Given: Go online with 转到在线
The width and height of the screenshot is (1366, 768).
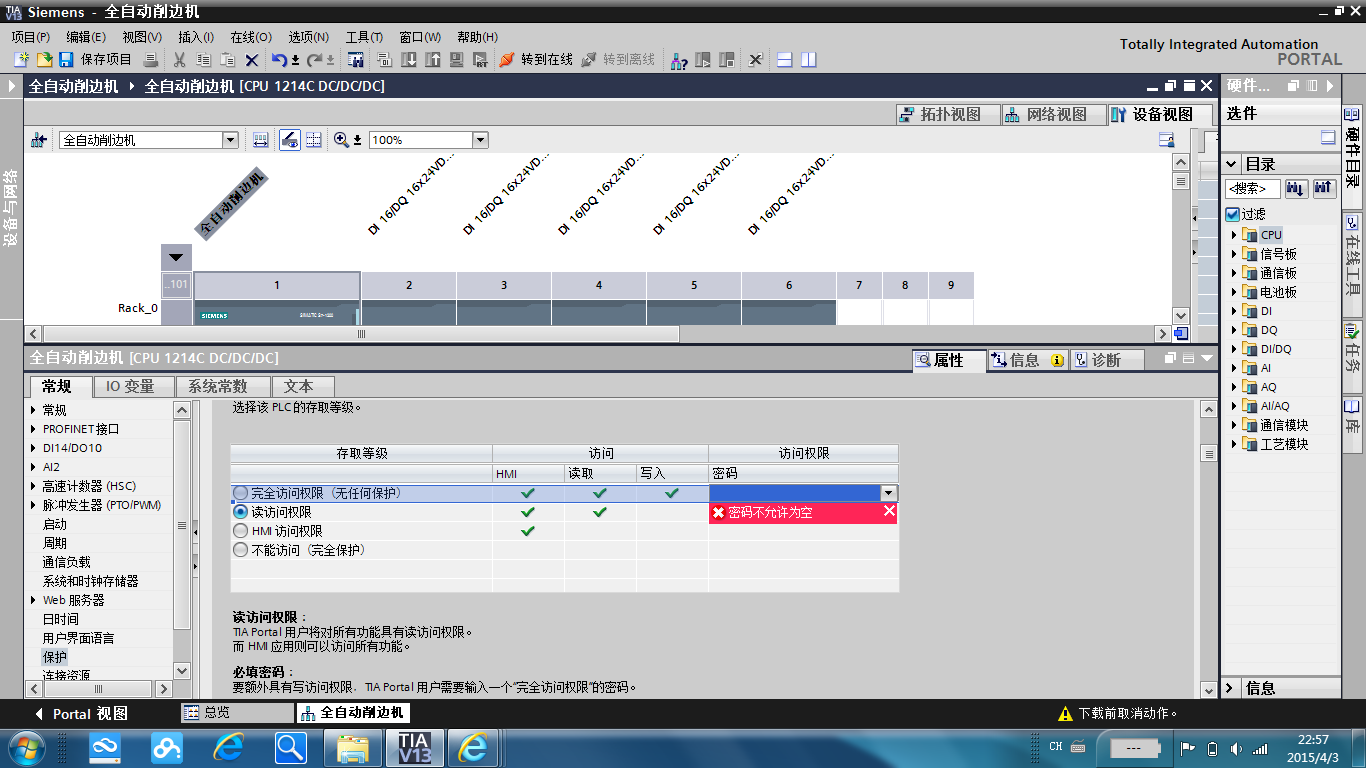Looking at the screenshot, I should [536, 60].
